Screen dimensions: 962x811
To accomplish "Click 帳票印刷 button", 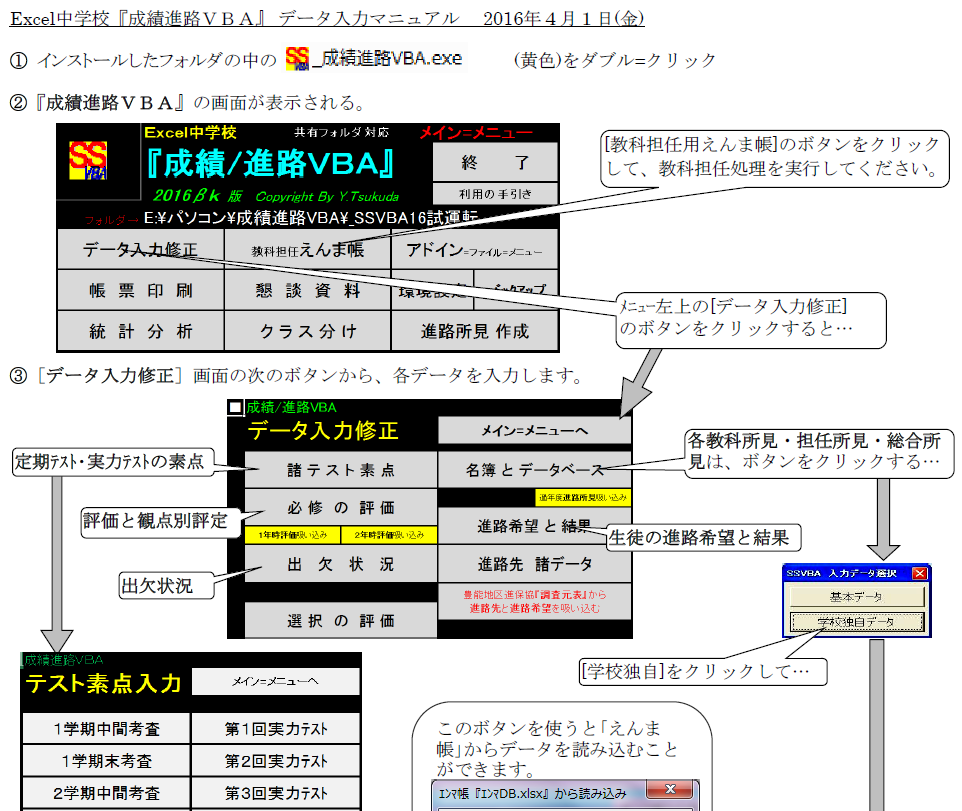I will click(x=140, y=291).
